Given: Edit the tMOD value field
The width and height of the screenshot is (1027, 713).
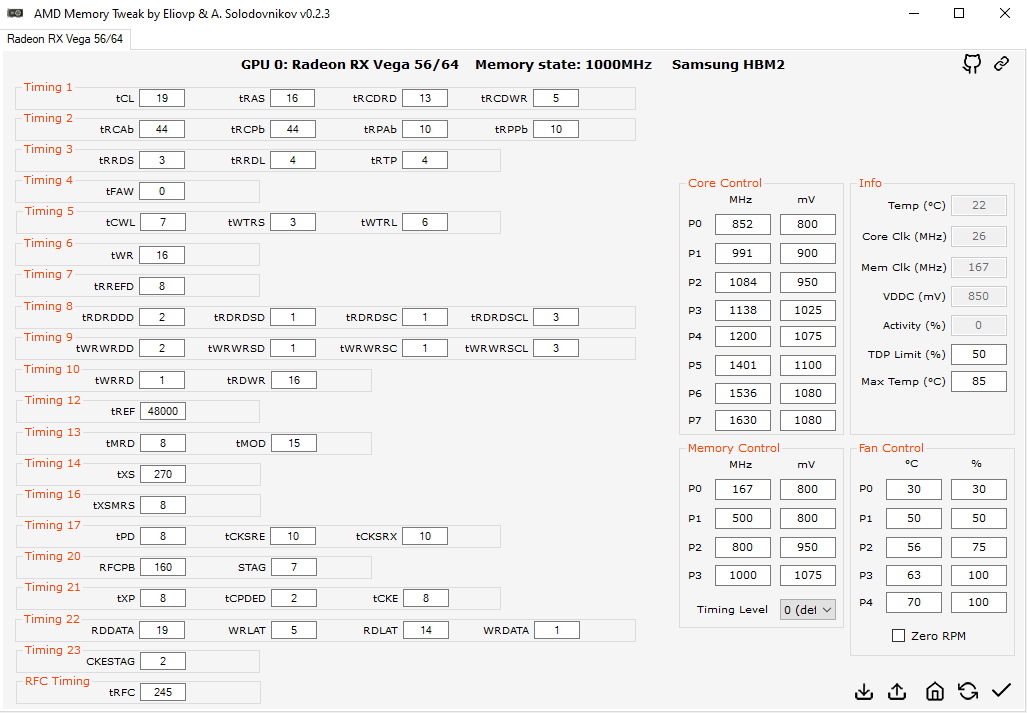Looking at the screenshot, I should [294, 443].
